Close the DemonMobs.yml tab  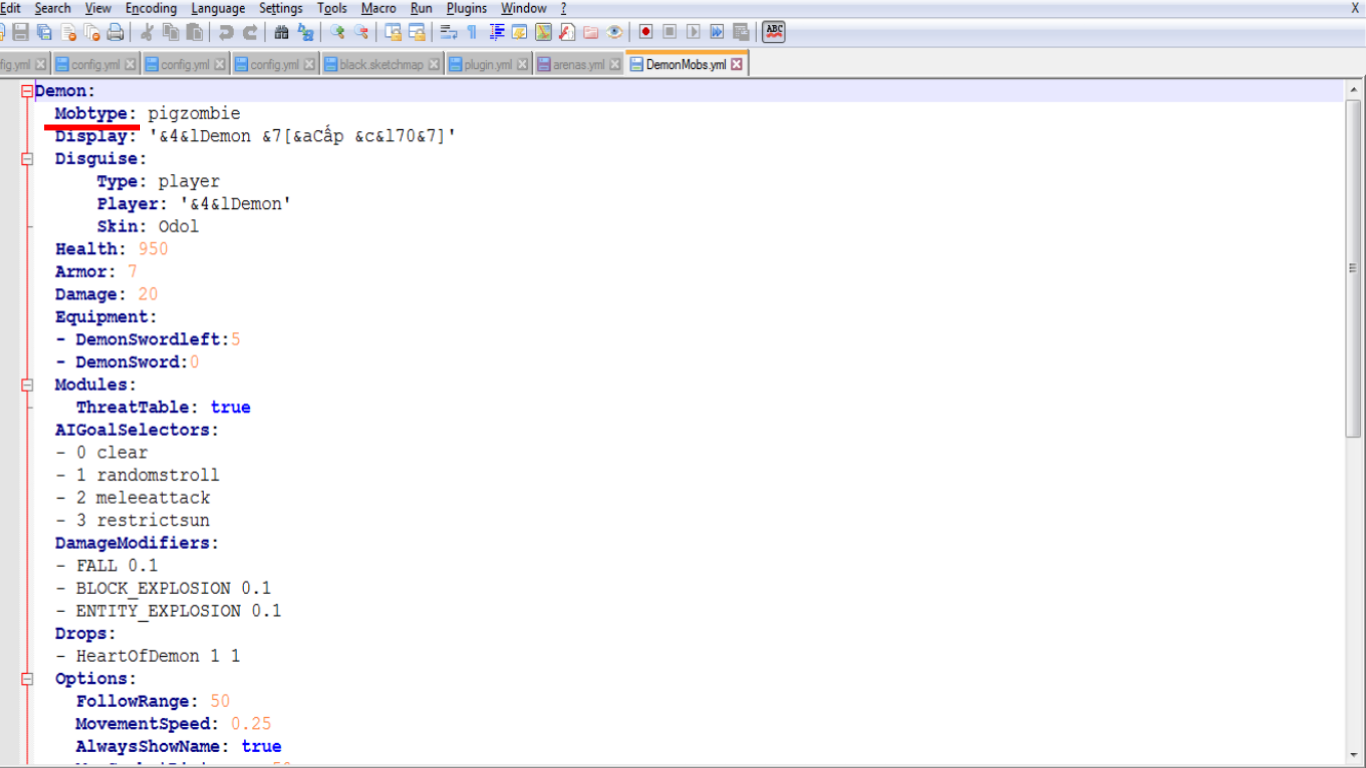[737, 64]
